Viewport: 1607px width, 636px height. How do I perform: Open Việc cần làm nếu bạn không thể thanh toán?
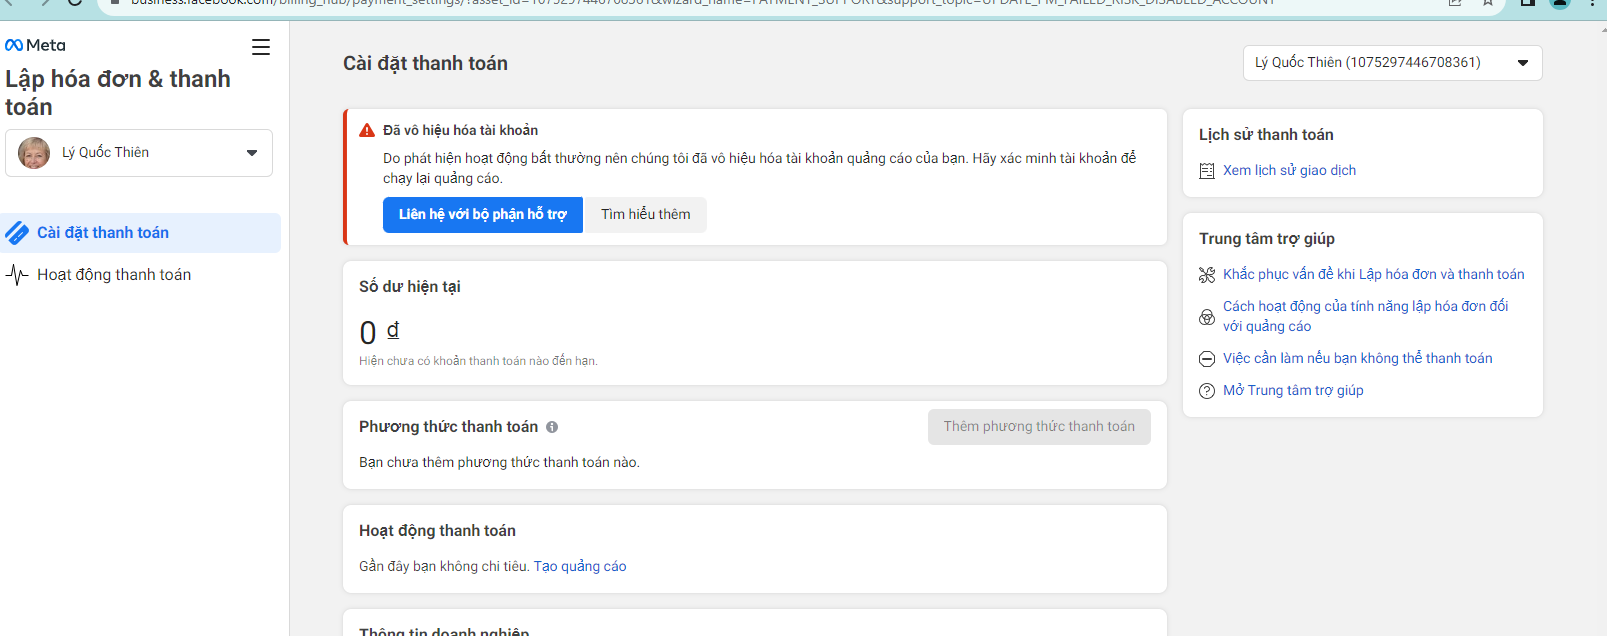1358,359
